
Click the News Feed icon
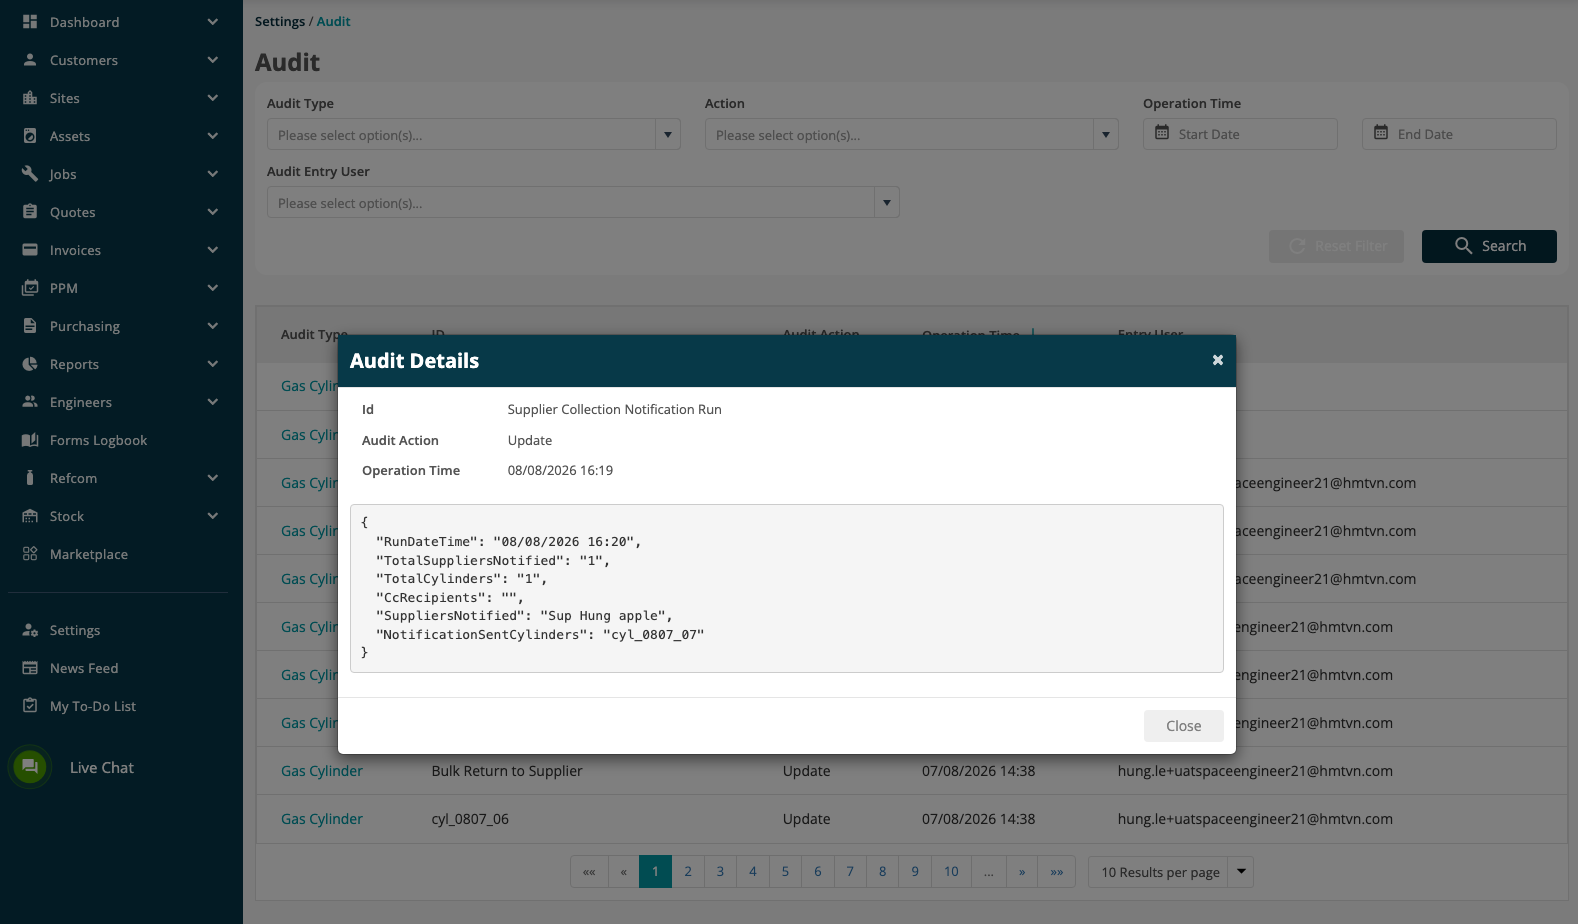pyautogui.click(x=30, y=667)
